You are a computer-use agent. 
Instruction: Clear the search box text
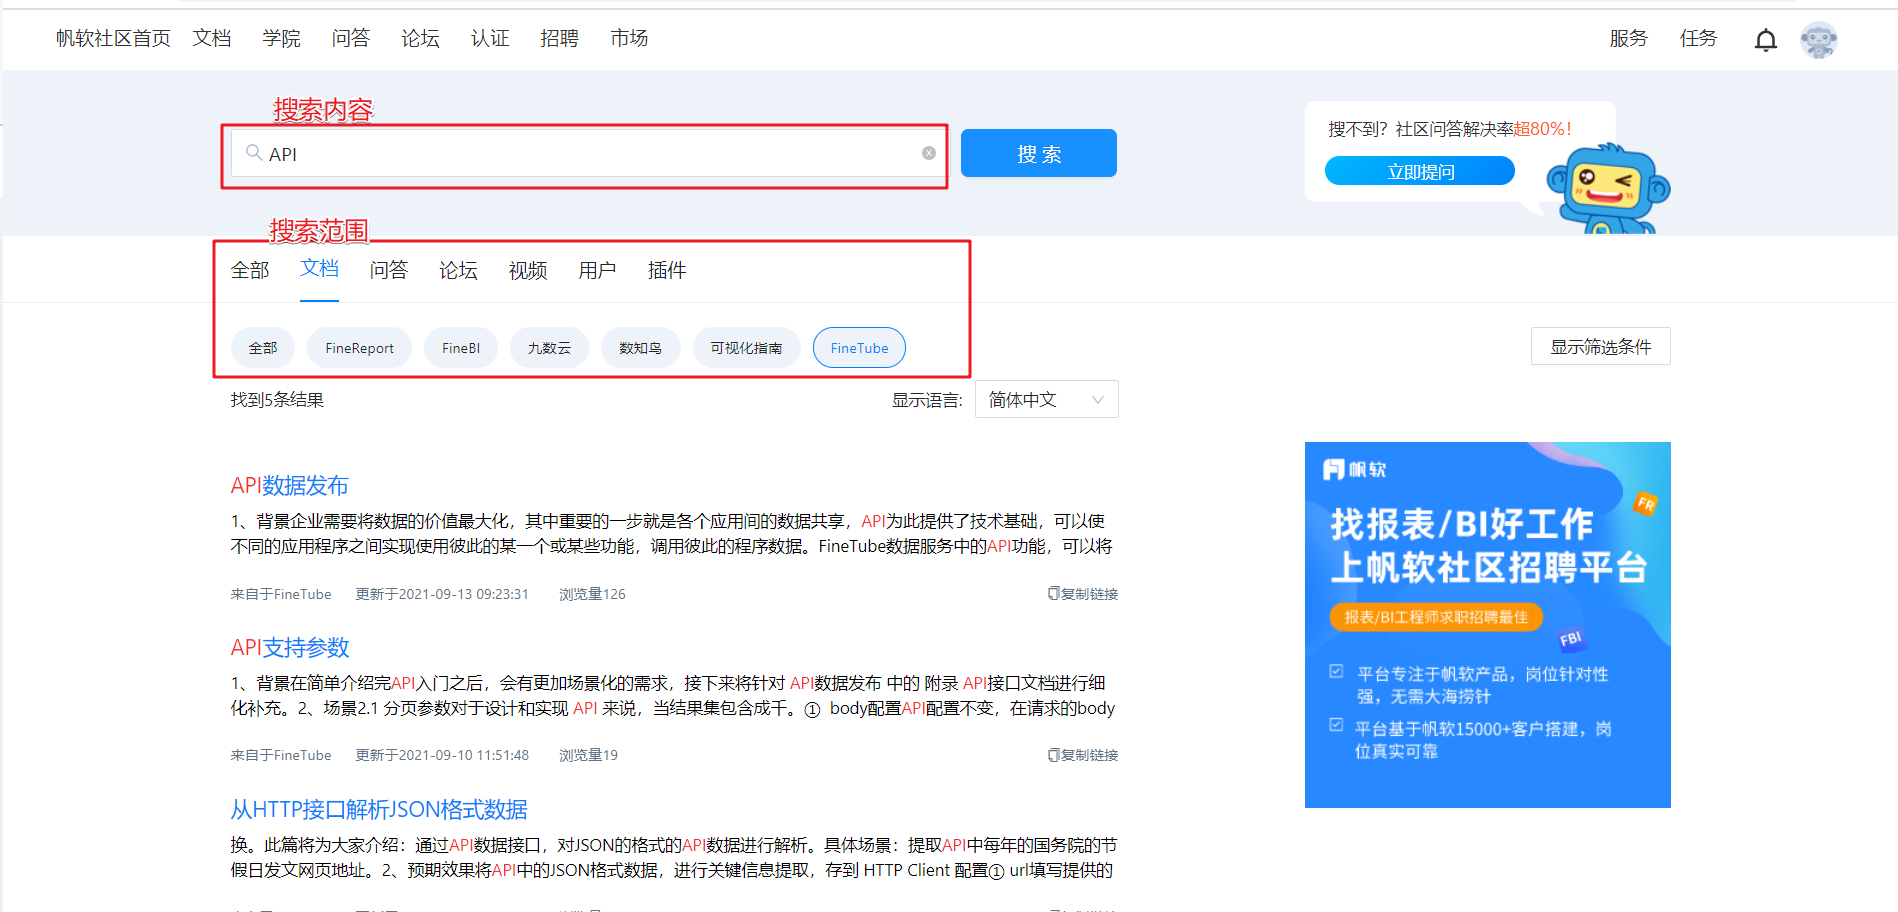[x=929, y=153]
